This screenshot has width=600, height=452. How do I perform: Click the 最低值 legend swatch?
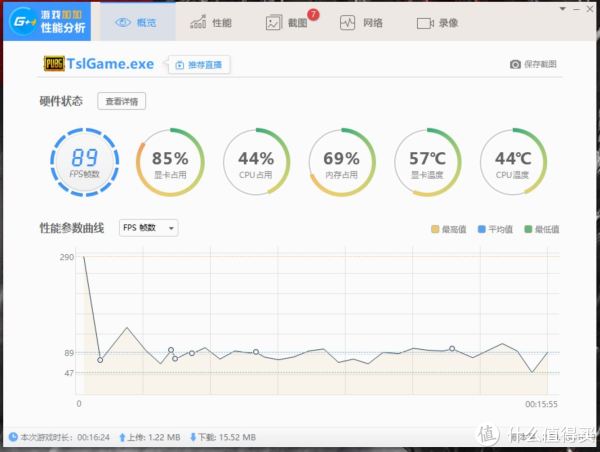(x=528, y=229)
